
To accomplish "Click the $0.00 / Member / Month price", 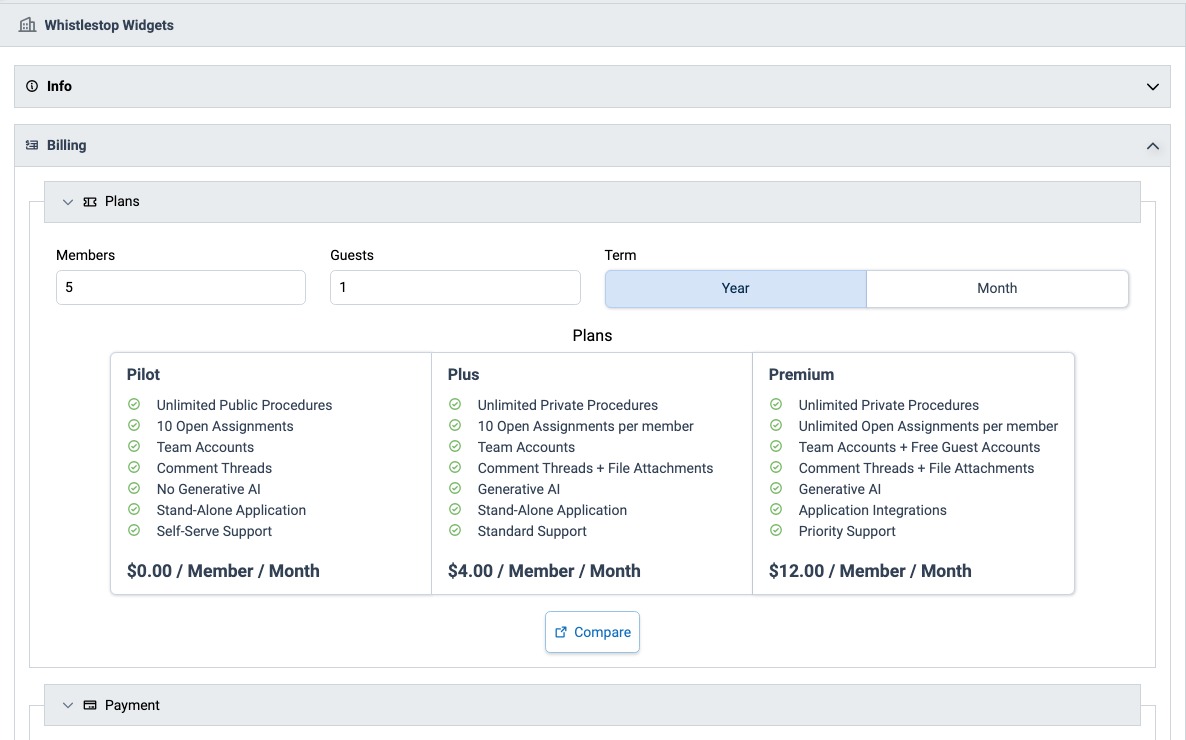I will (x=223, y=571).
